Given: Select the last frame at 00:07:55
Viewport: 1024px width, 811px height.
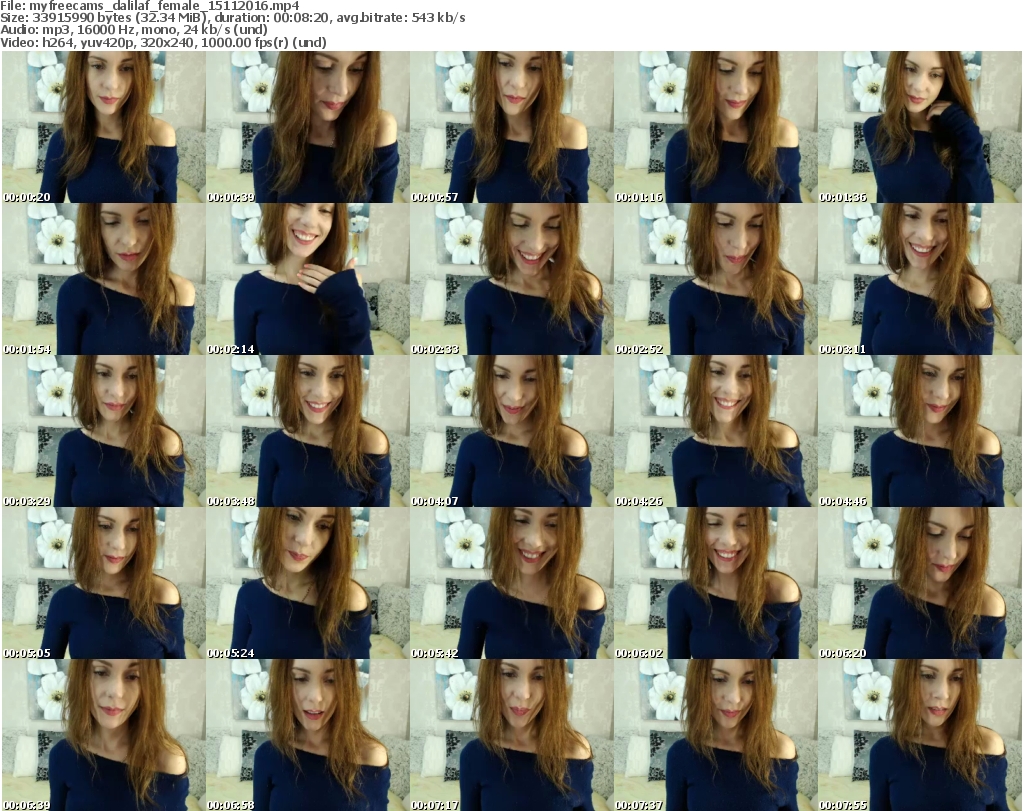Looking at the screenshot, I should [919, 735].
